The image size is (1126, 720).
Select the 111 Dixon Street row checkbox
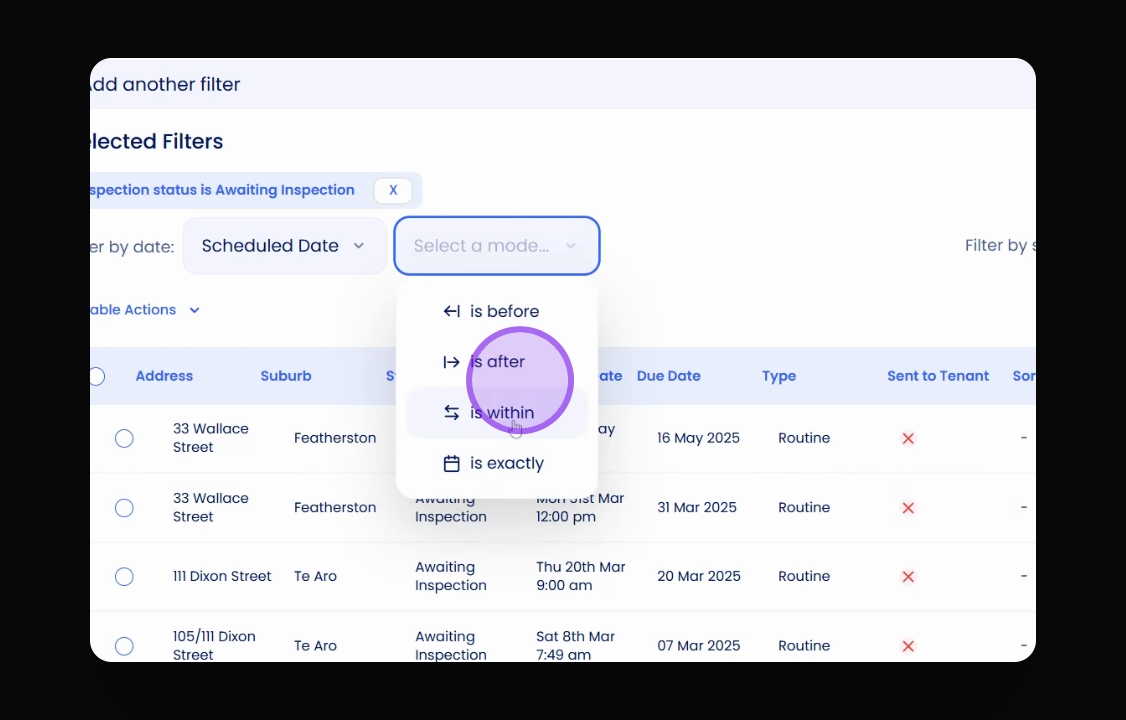(124, 576)
